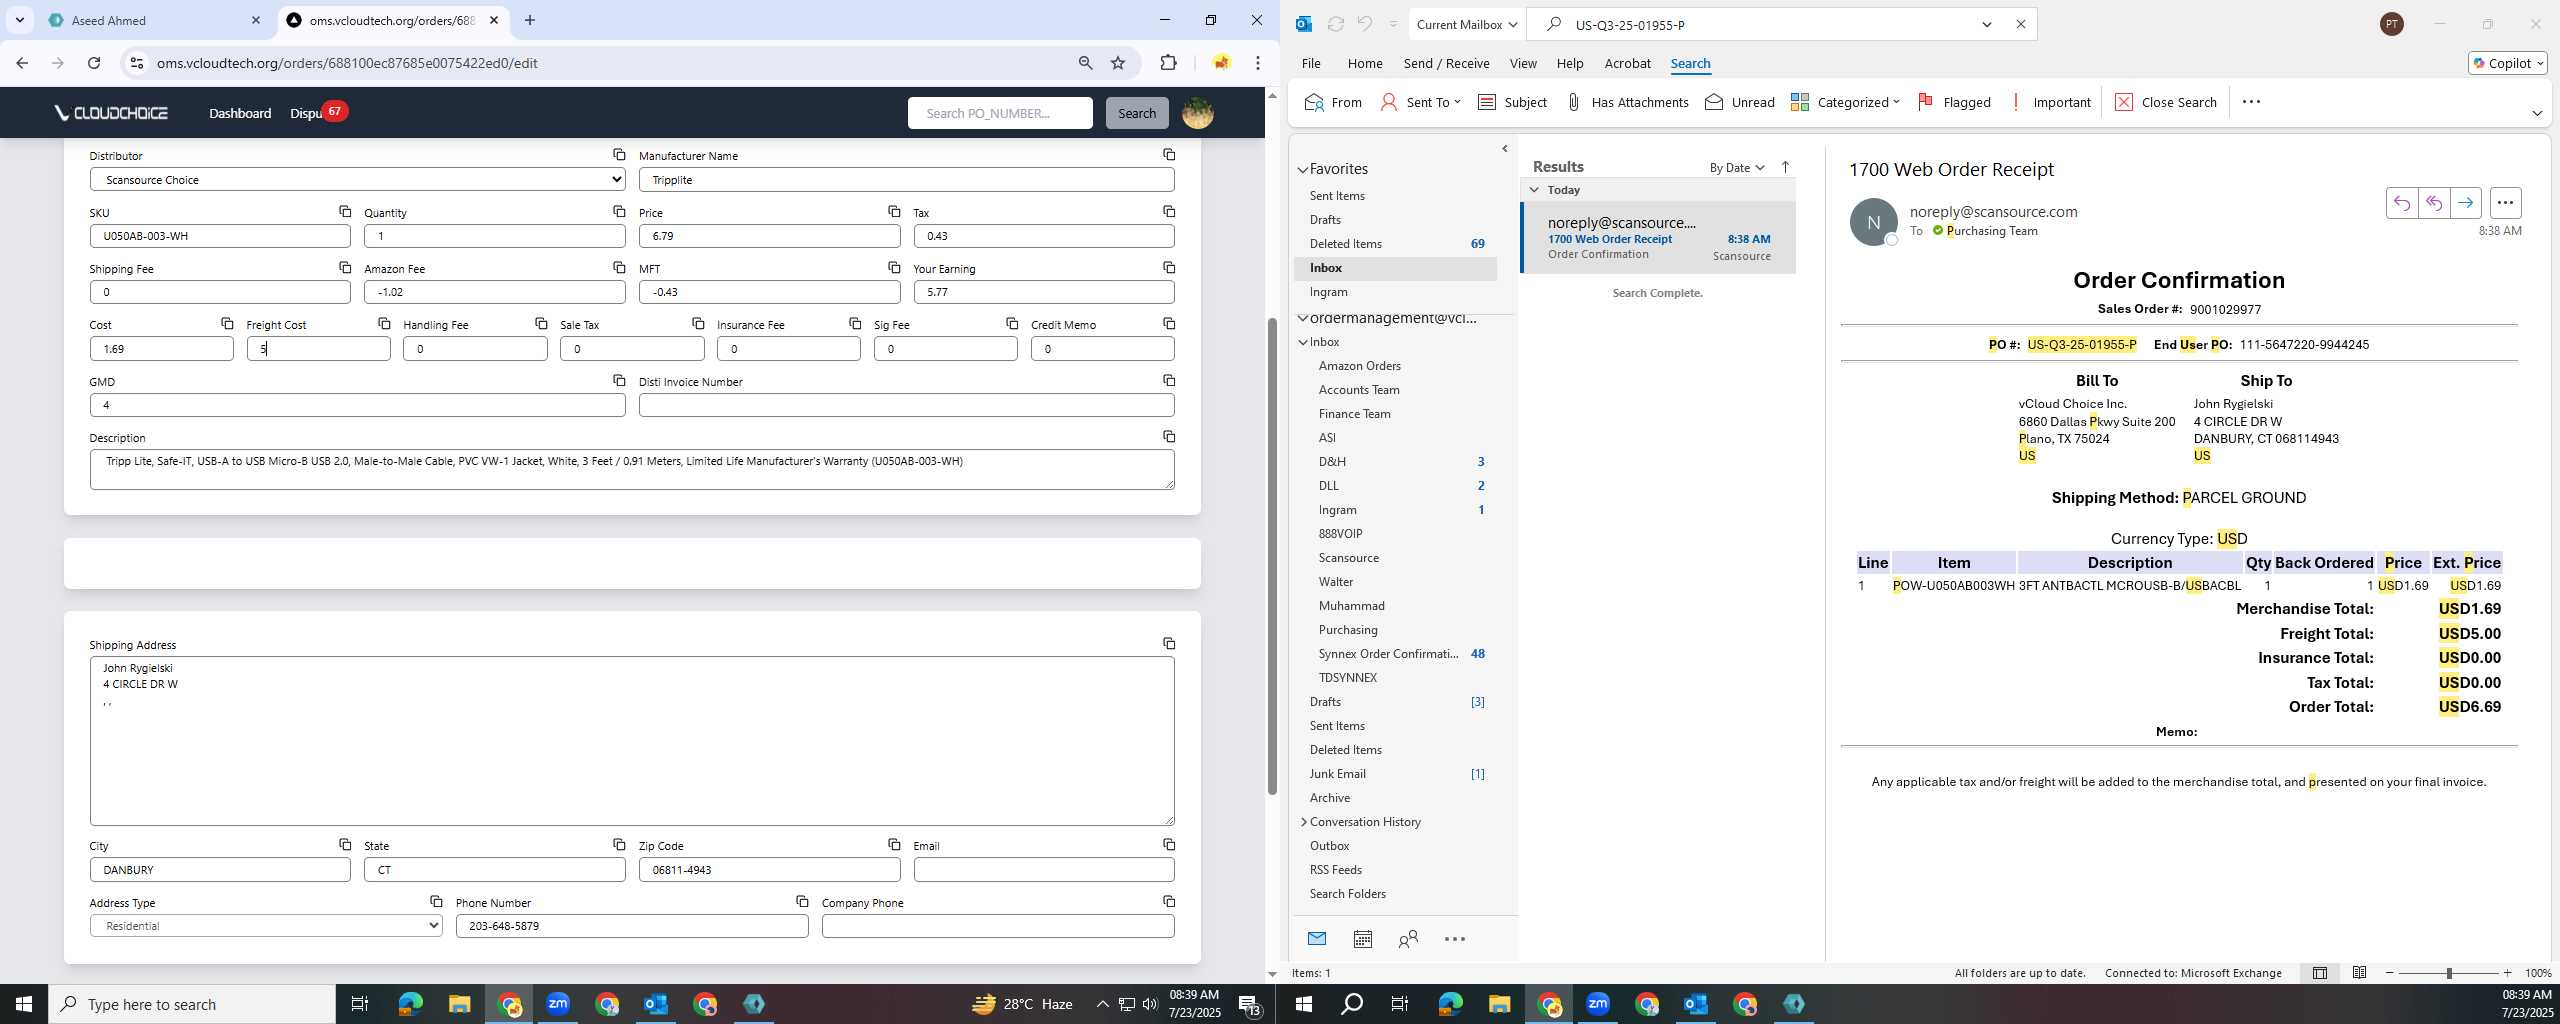Click the OMS page vertical scrollbar
The image size is (2560, 1024).
coord(1272,555)
